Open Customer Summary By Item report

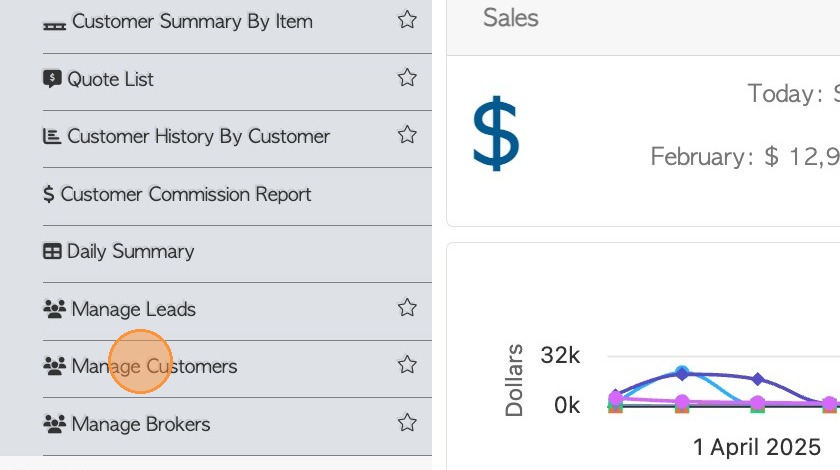tap(192, 21)
